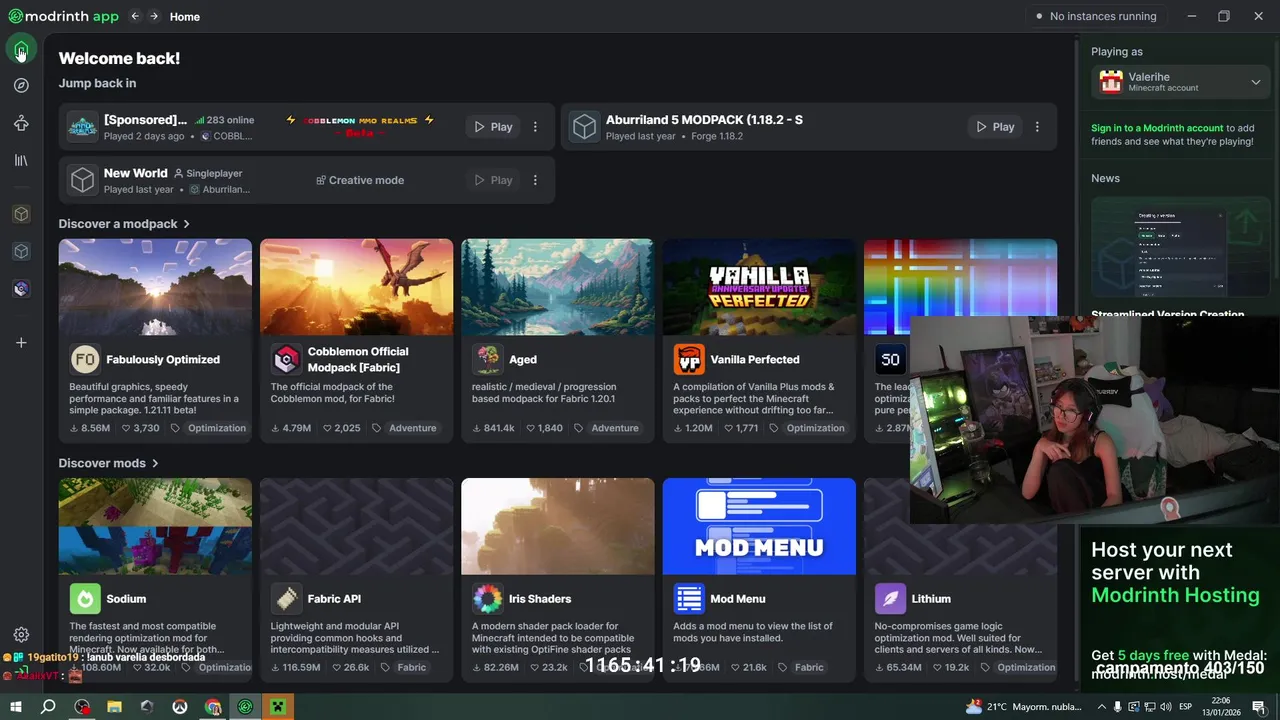Click the Vanilla Perfected VP icon
This screenshot has width=1280, height=720.
tap(689, 359)
